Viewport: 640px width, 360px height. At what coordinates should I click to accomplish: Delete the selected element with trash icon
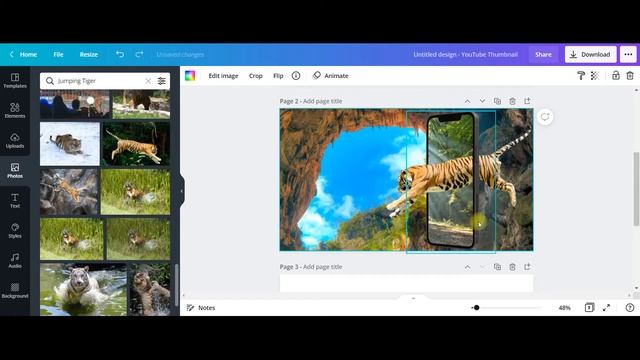pos(630,76)
